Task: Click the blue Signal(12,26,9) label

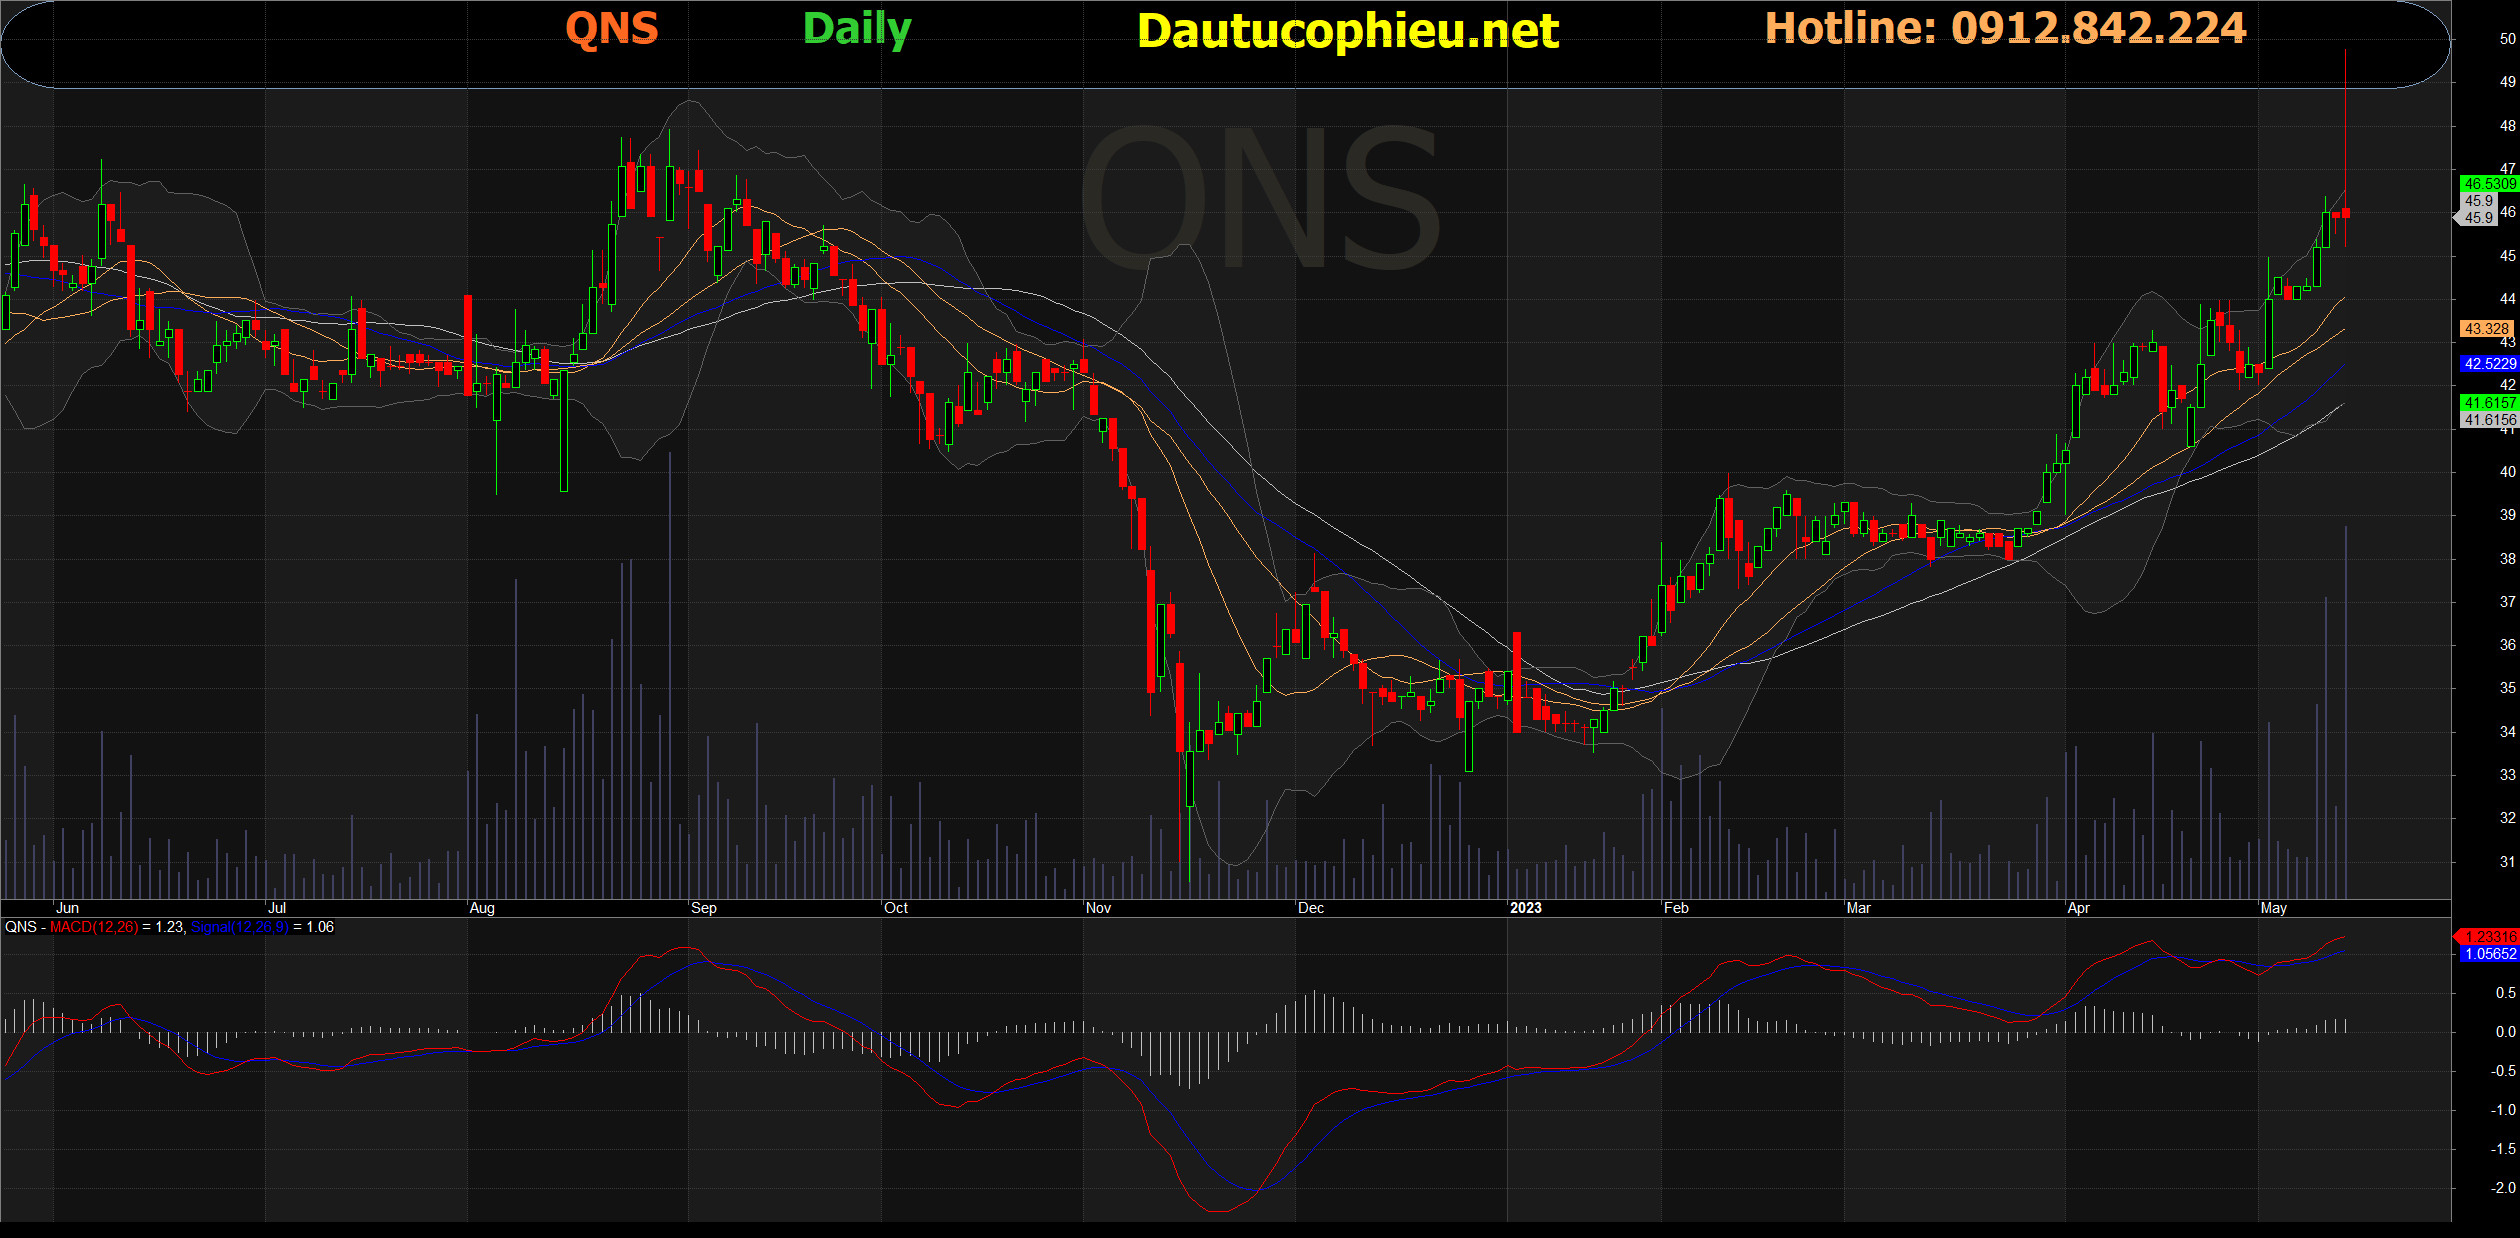Action: point(240,927)
